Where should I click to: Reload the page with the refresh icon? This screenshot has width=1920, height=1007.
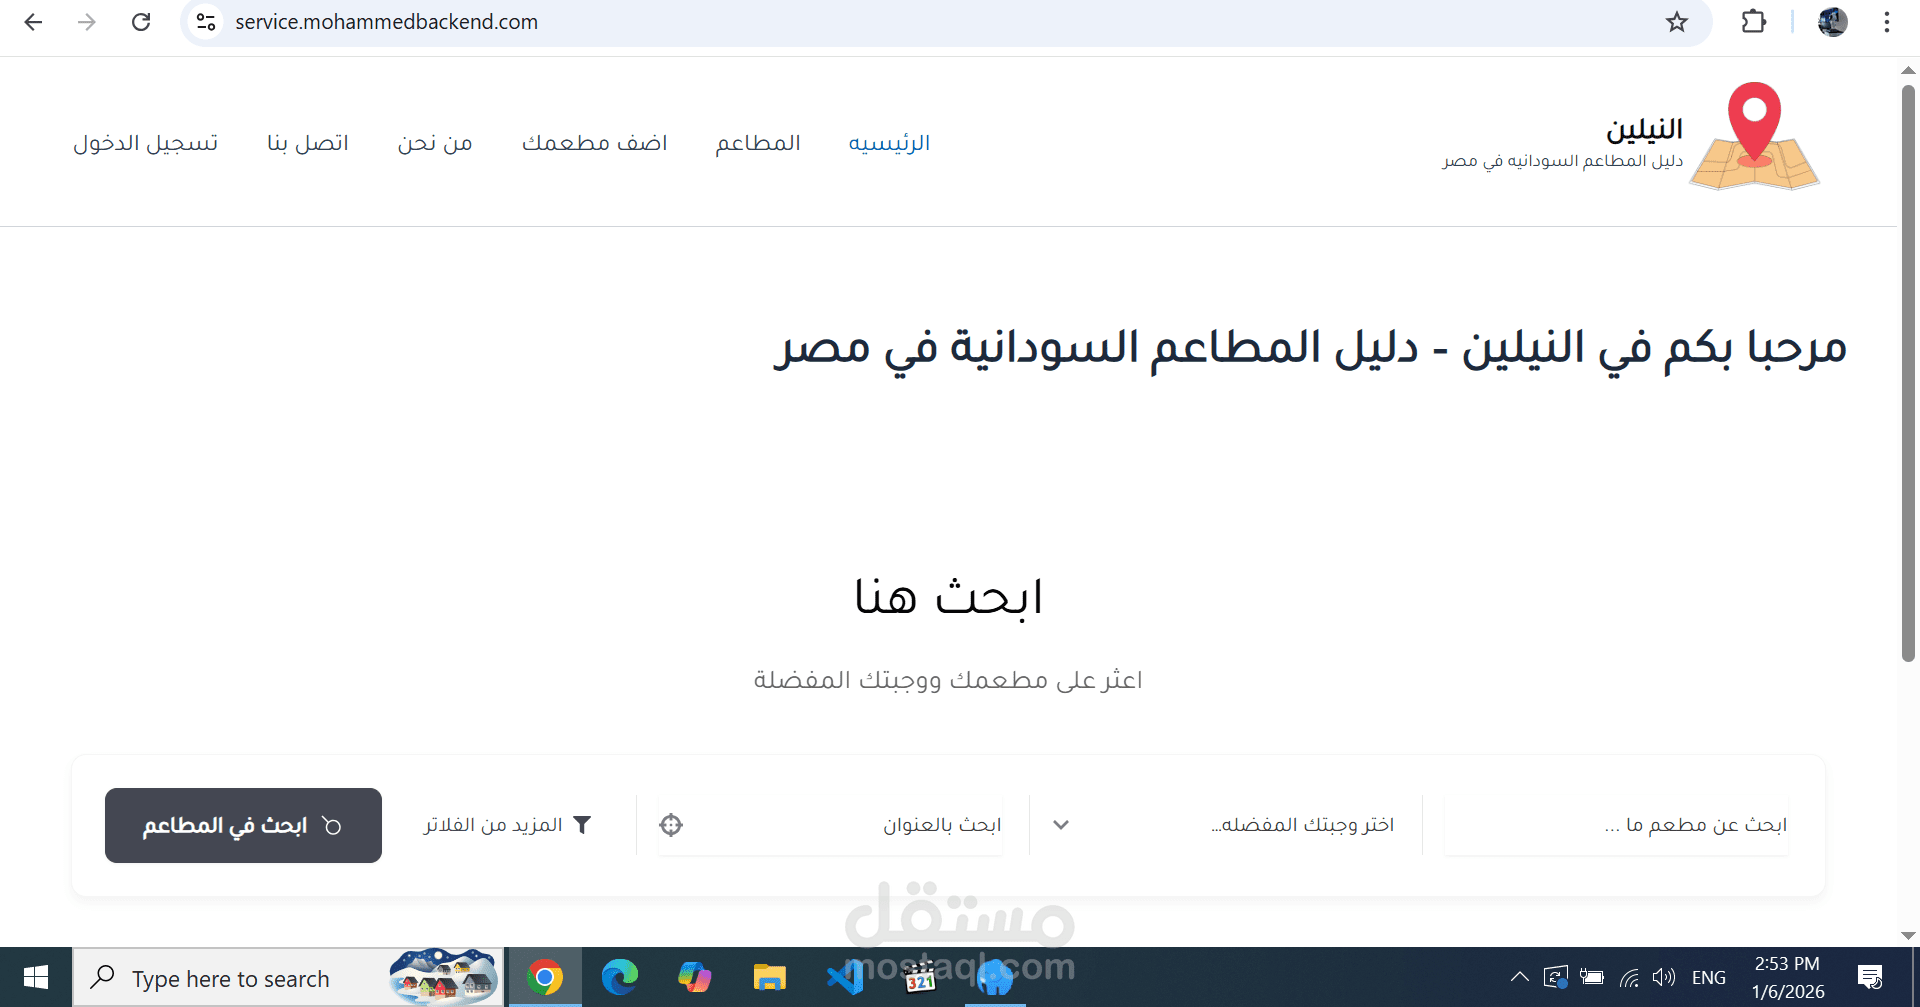(141, 22)
